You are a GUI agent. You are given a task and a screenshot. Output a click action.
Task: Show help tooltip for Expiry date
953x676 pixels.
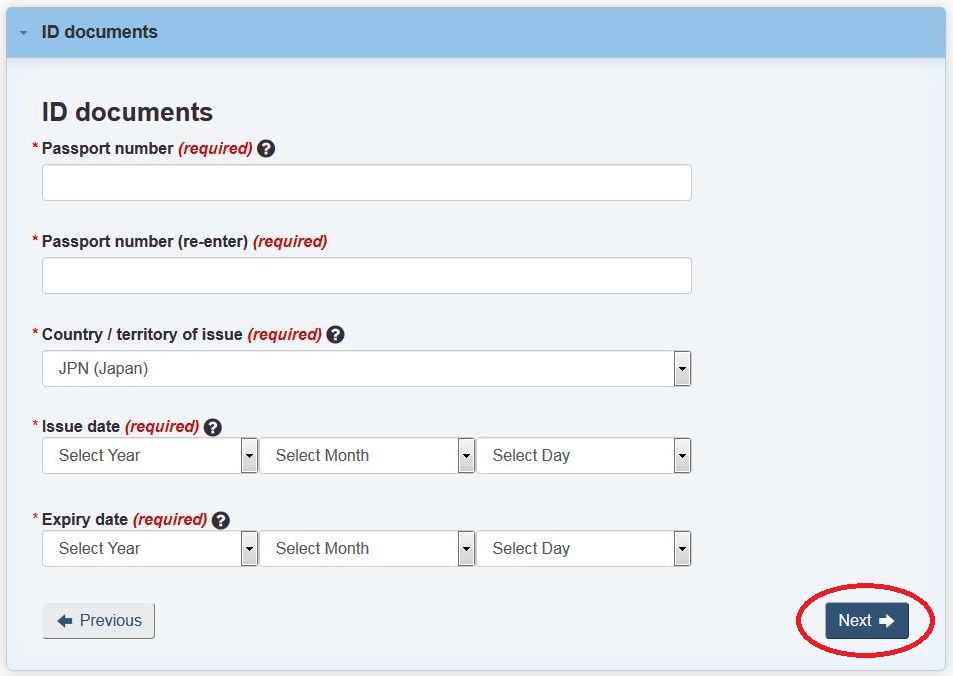coord(221,520)
